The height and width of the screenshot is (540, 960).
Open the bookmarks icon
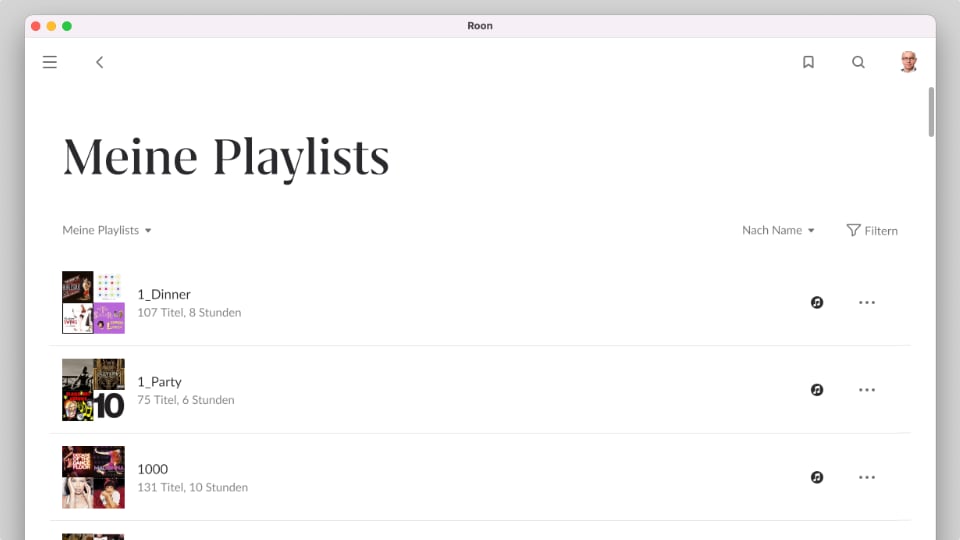tap(808, 62)
